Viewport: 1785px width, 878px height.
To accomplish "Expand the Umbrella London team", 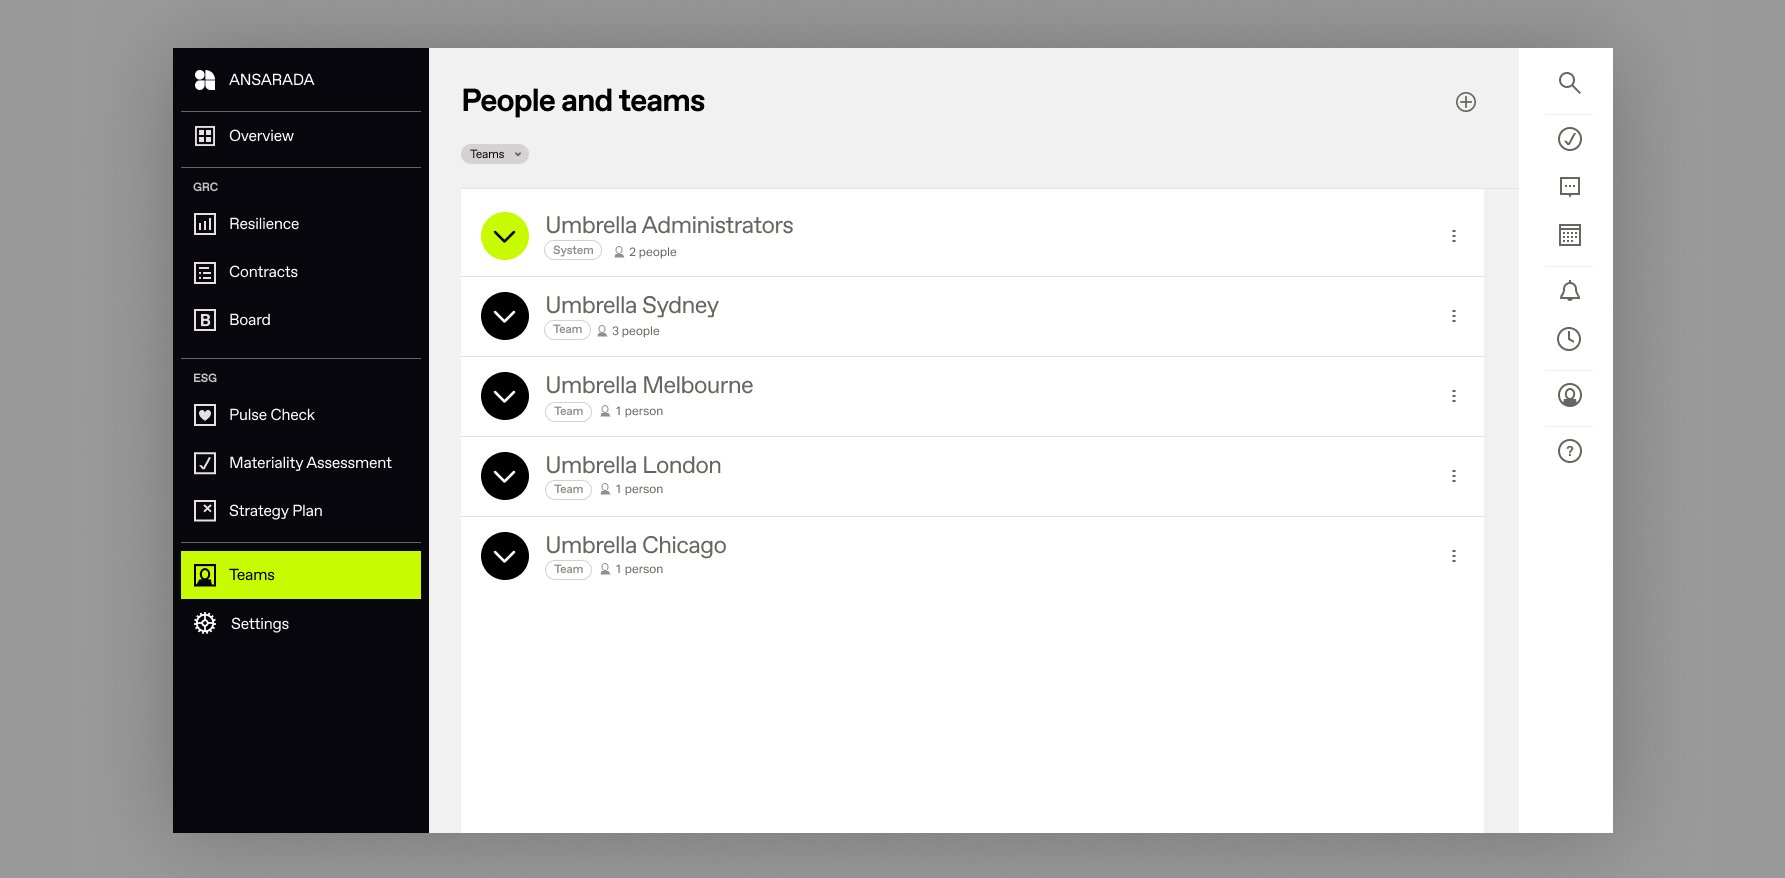I will (x=505, y=476).
